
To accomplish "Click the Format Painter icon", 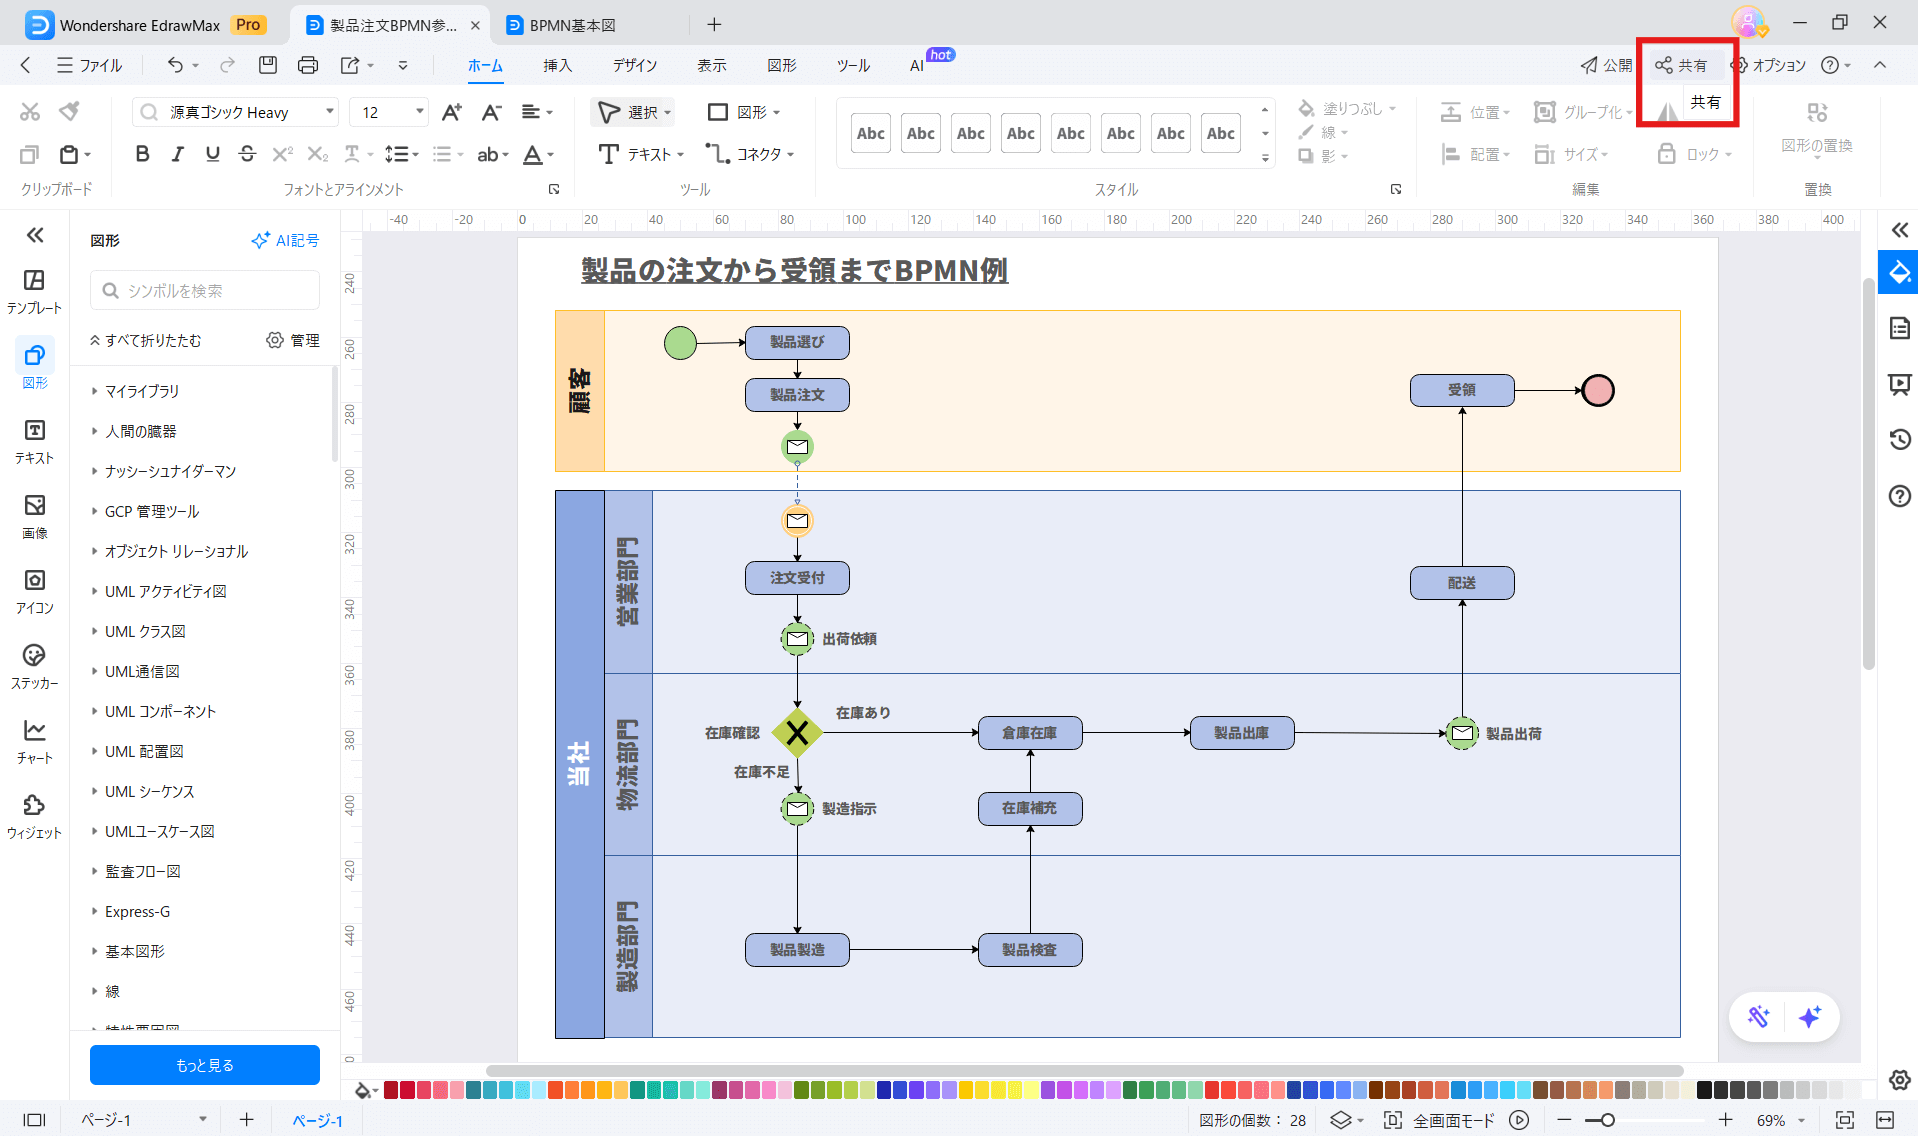I will (69, 111).
